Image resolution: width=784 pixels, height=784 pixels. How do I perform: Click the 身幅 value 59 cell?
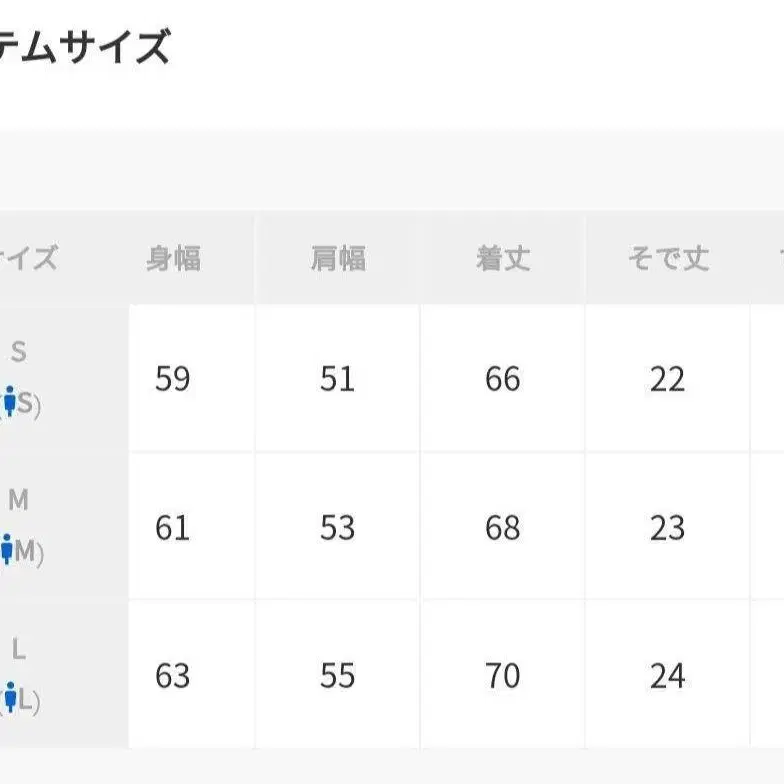tap(192, 378)
